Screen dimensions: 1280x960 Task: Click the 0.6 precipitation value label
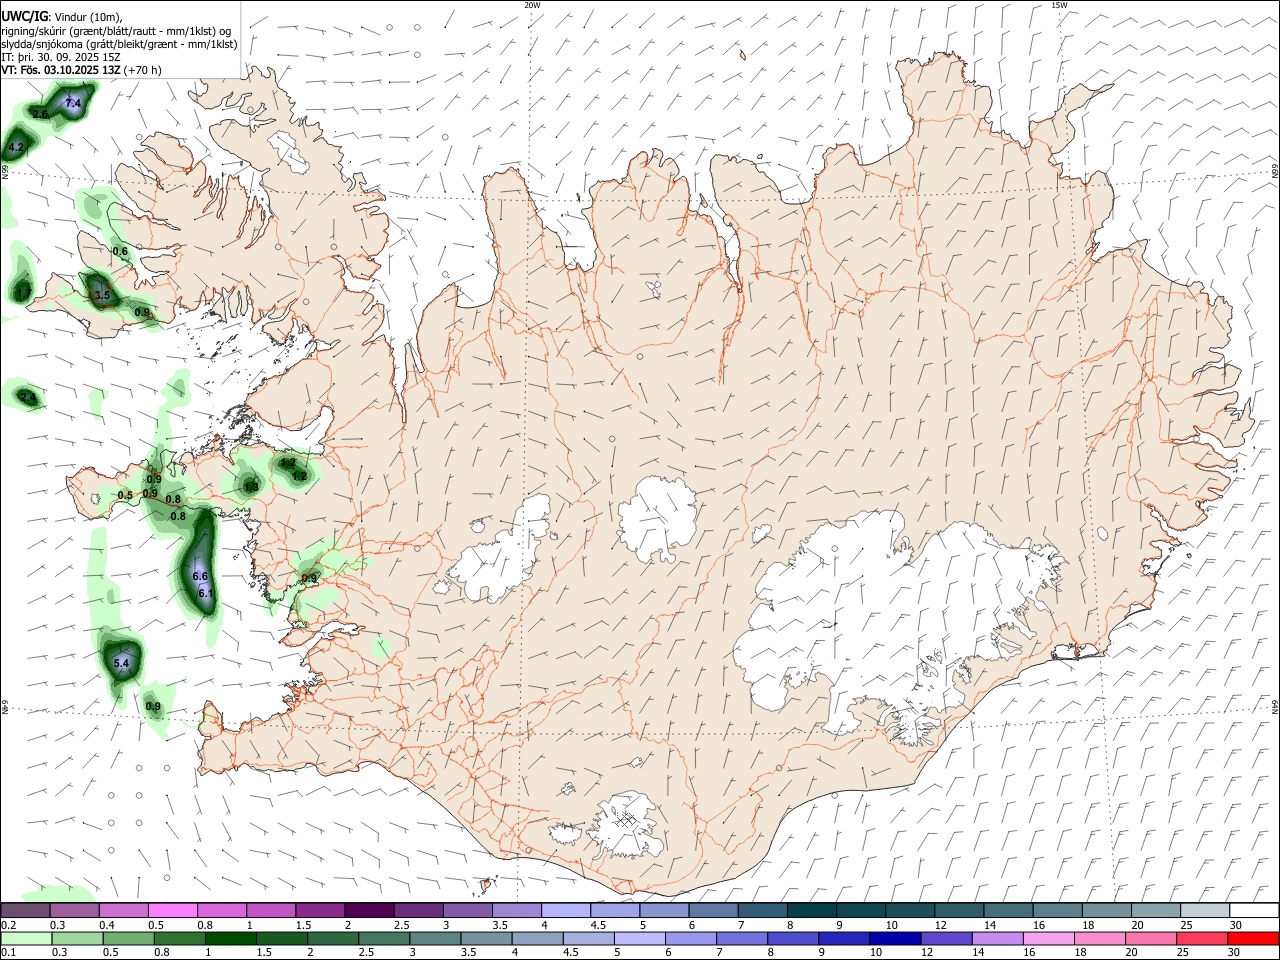(120, 251)
